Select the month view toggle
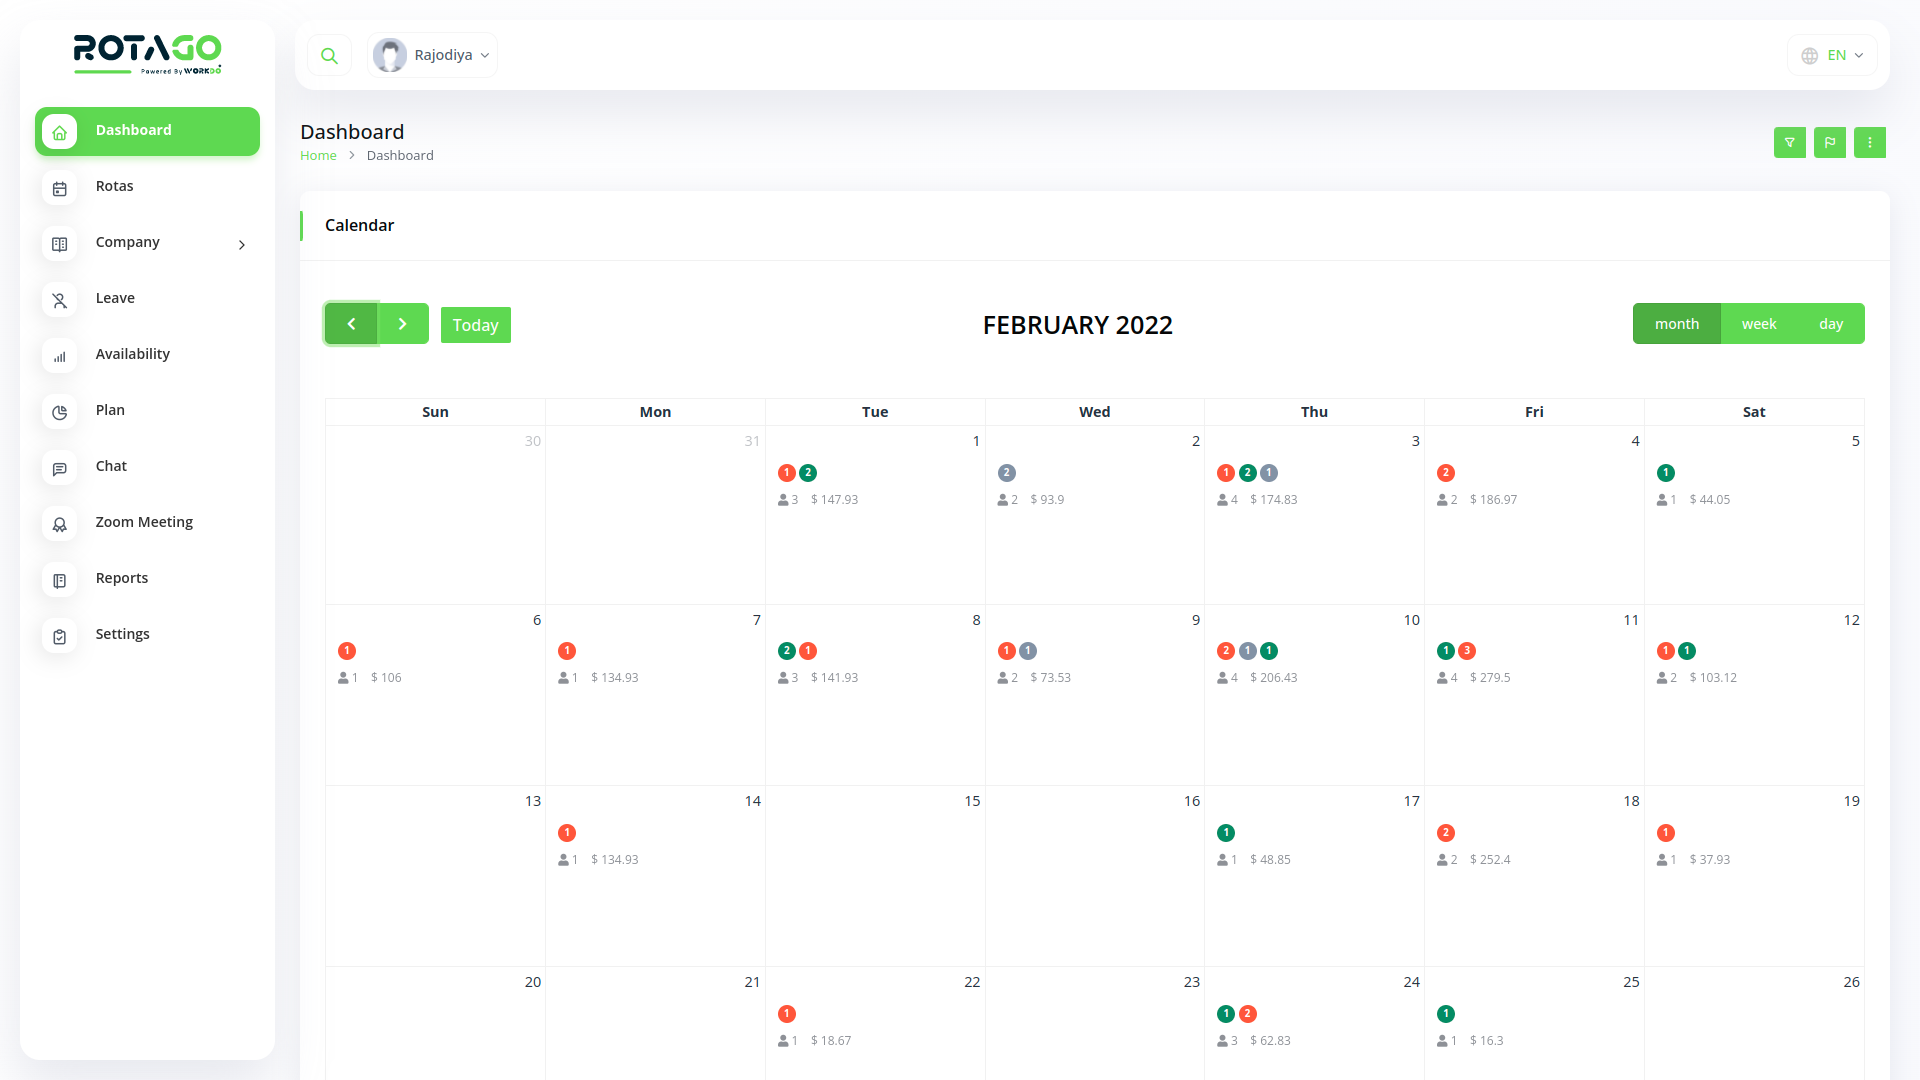The image size is (1920, 1080). coord(1677,323)
